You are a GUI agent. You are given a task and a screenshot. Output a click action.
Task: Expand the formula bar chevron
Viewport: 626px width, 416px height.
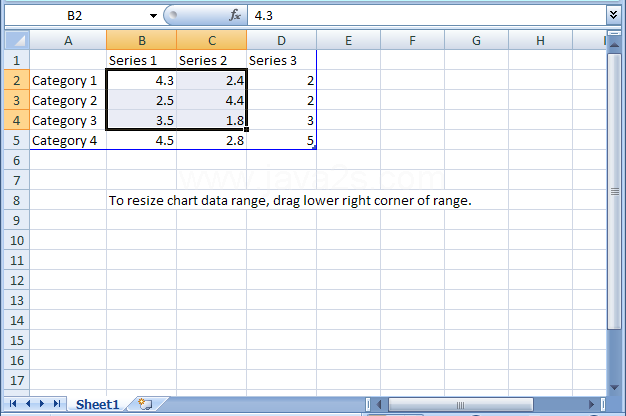pyautogui.click(x=613, y=15)
